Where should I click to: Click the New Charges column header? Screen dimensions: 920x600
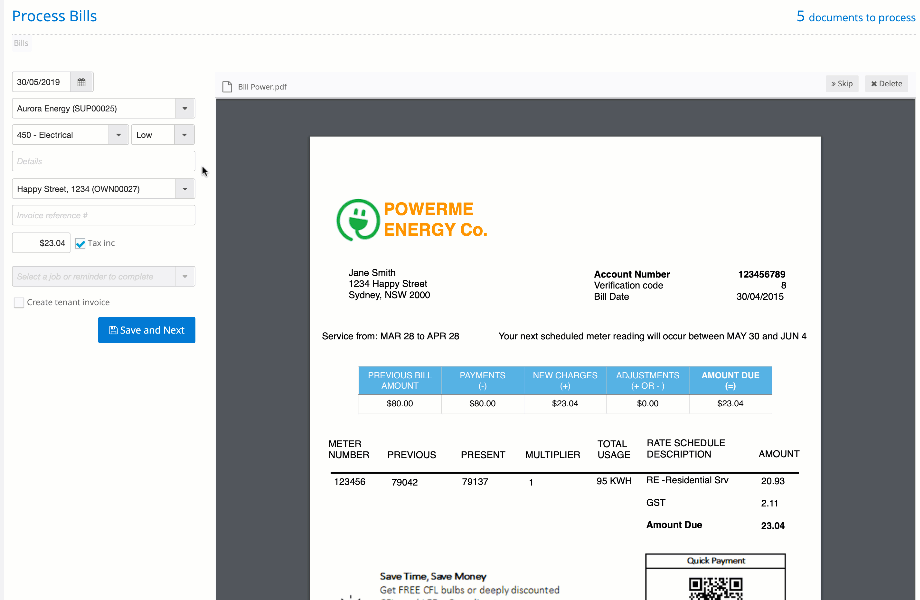(565, 381)
